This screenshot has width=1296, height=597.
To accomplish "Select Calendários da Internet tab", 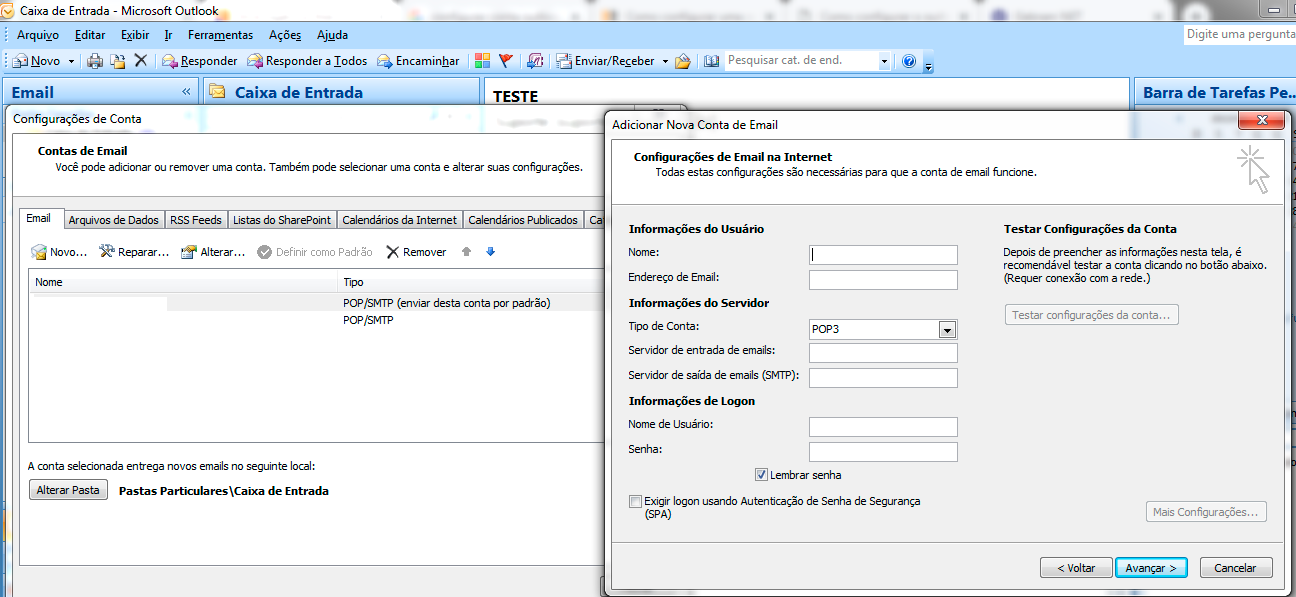I will [x=399, y=220].
